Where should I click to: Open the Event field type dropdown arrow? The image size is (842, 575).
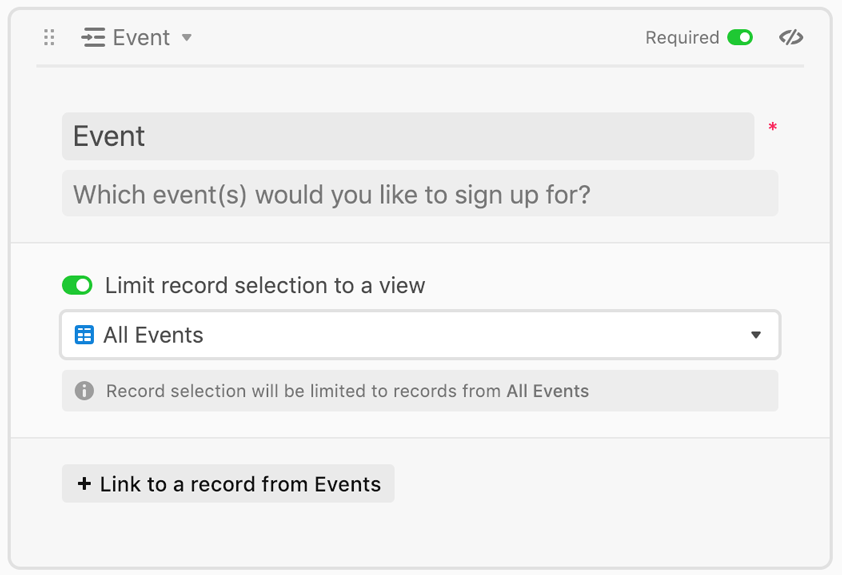tap(186, 38)
